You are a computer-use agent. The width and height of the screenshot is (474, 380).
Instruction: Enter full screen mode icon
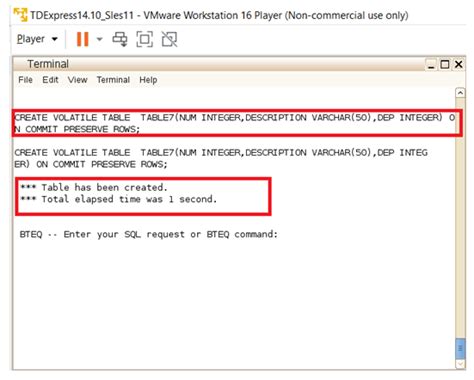(145, 39)
